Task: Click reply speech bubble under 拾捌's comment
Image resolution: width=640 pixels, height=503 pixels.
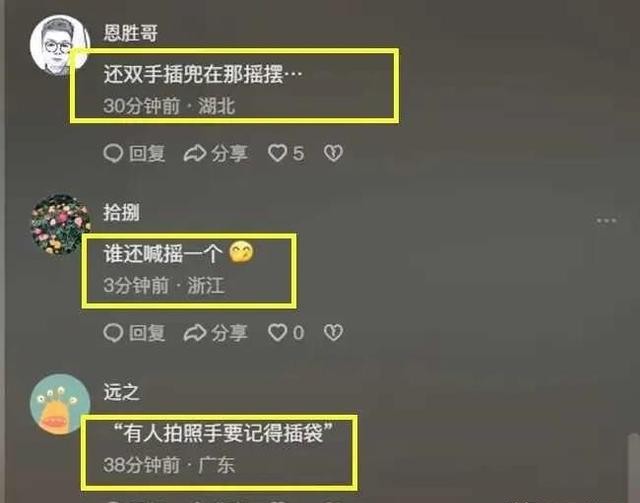Action: pos(113,333)
